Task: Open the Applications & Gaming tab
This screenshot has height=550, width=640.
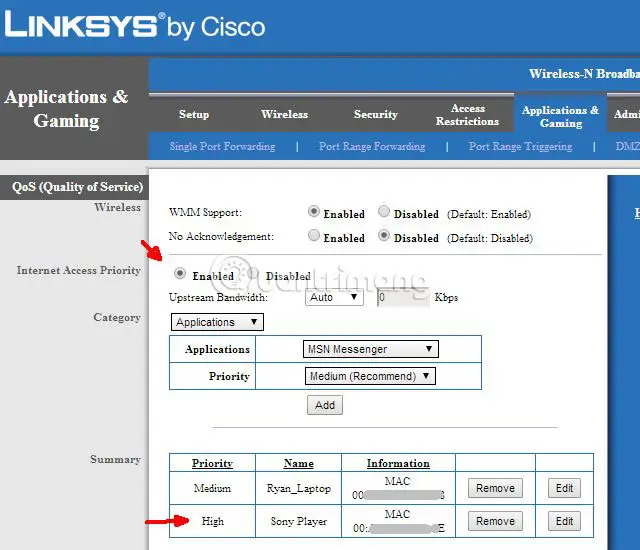Action: tap(560, 116)
